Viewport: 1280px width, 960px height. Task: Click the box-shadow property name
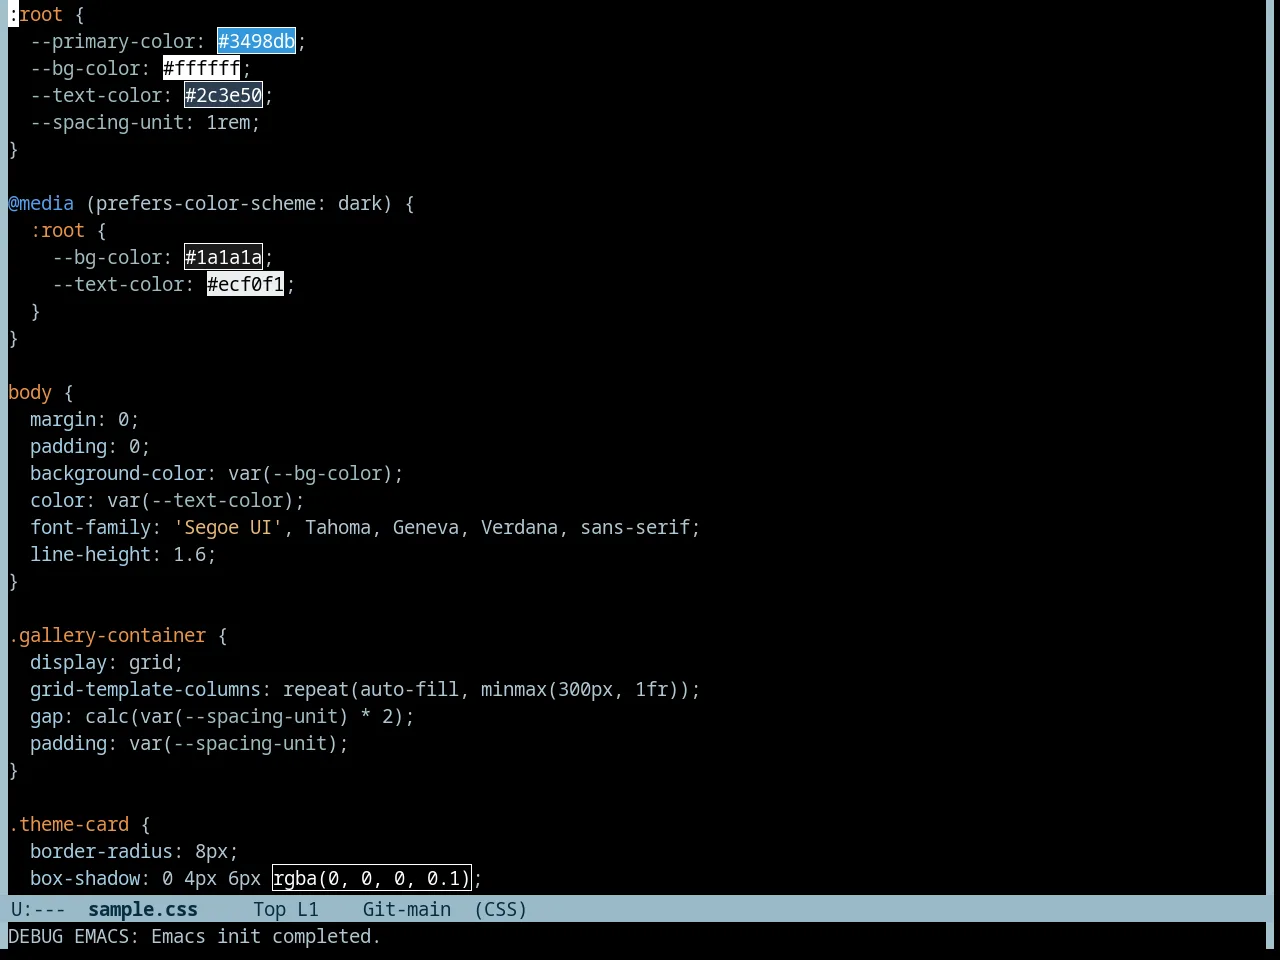pyautogui.click(x=85, y=878)
